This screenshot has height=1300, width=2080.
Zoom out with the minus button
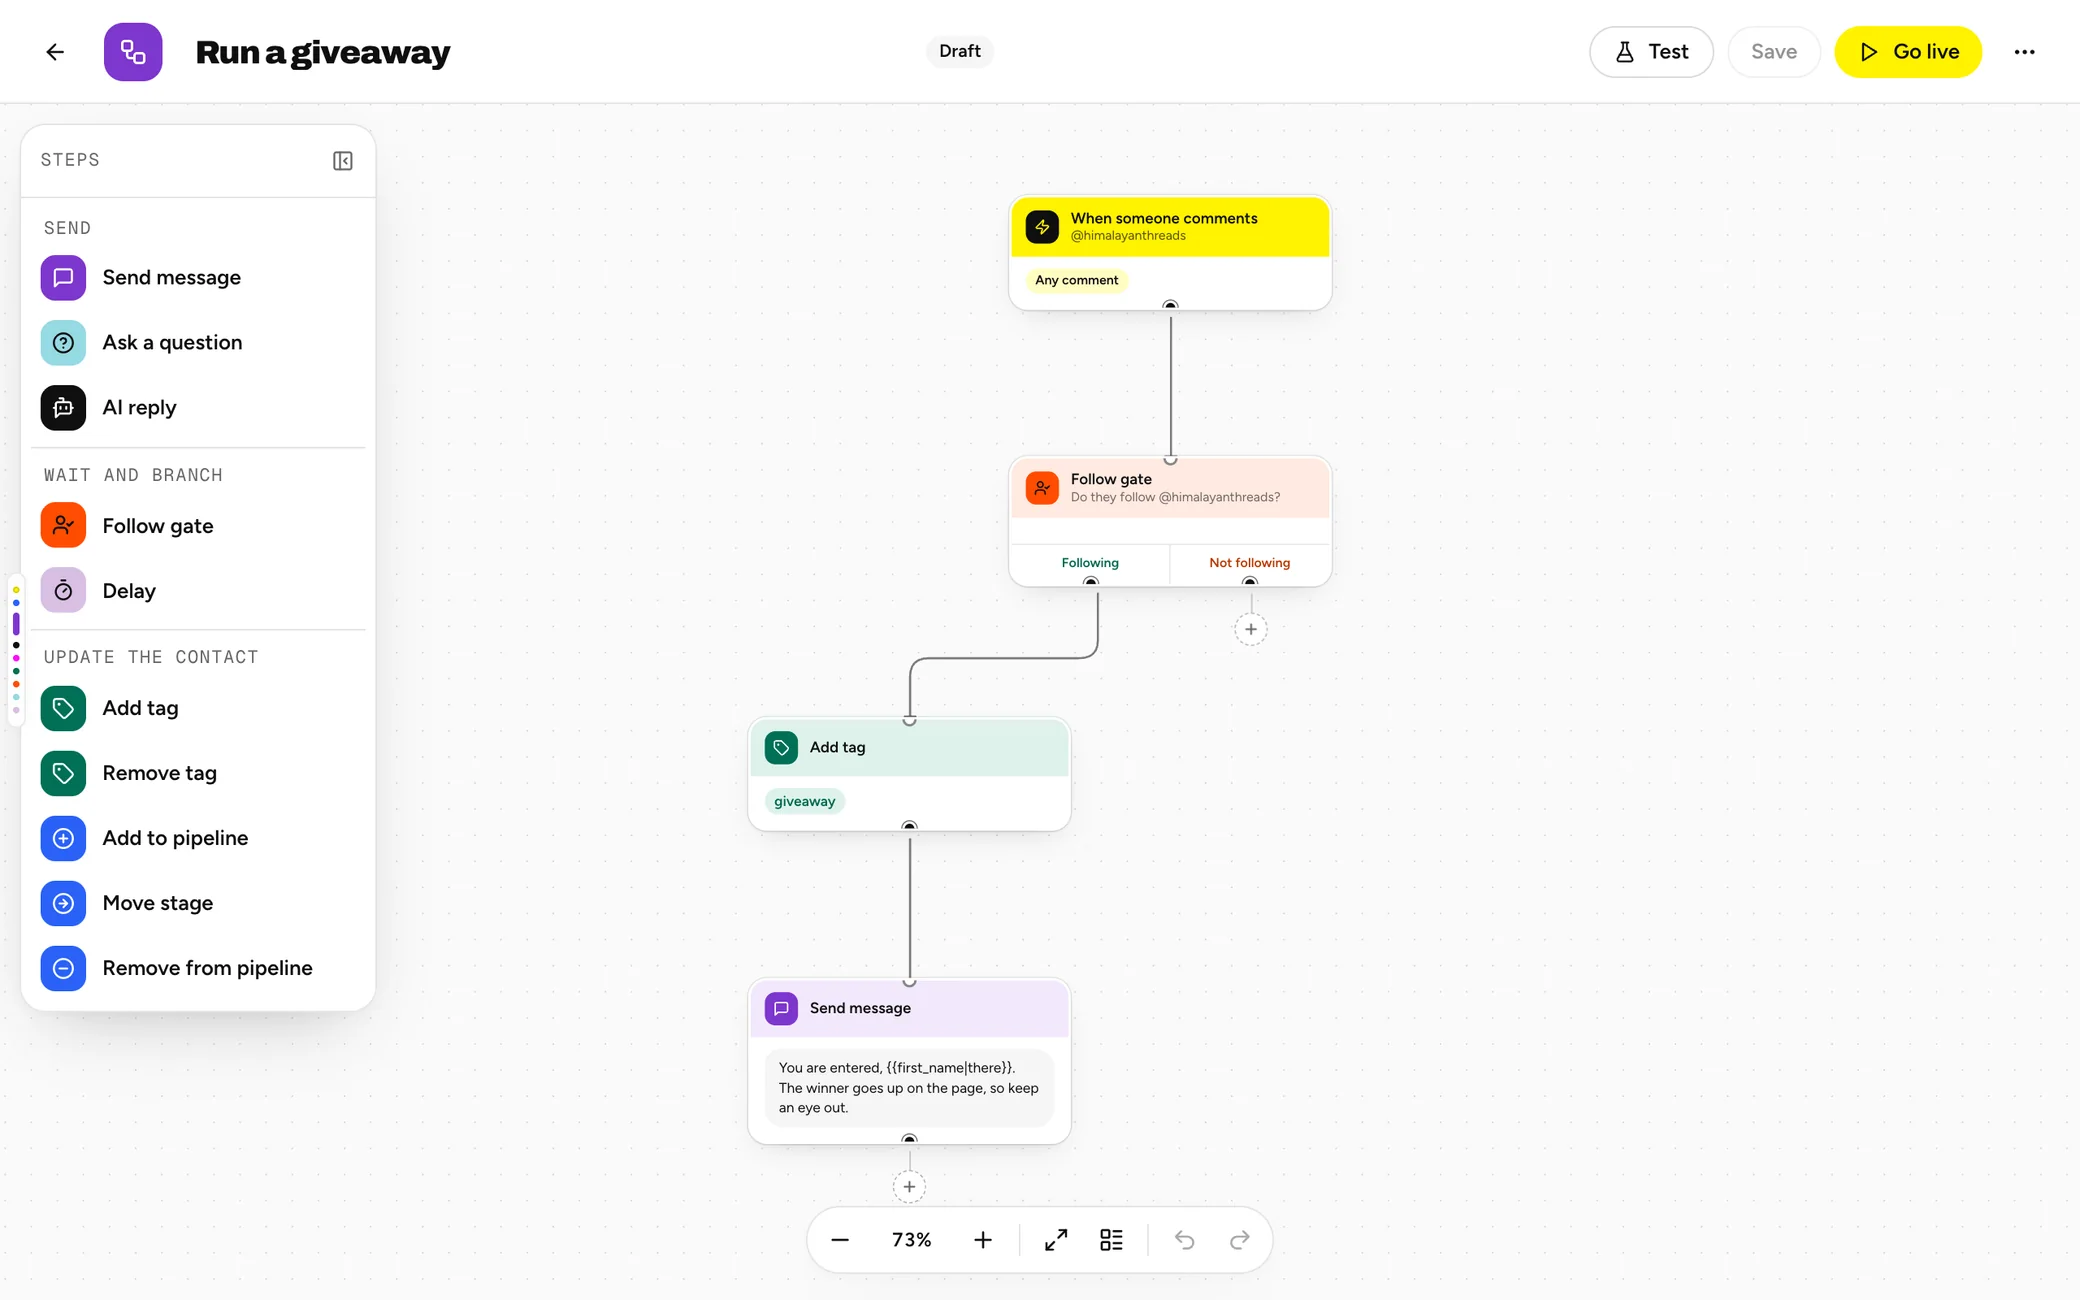(x=840, y=1240)
